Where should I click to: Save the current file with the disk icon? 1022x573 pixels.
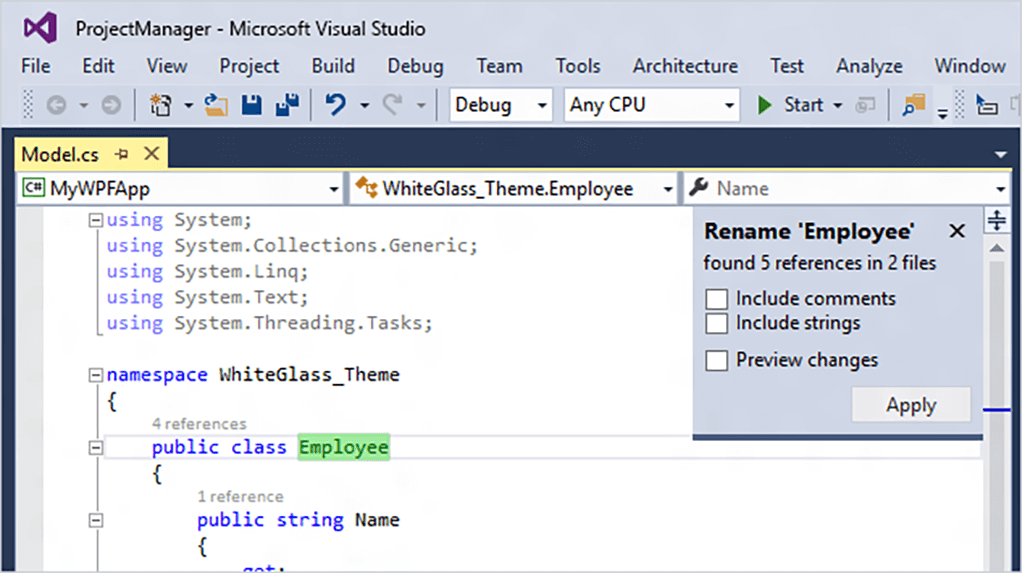[x=252, y=105]
